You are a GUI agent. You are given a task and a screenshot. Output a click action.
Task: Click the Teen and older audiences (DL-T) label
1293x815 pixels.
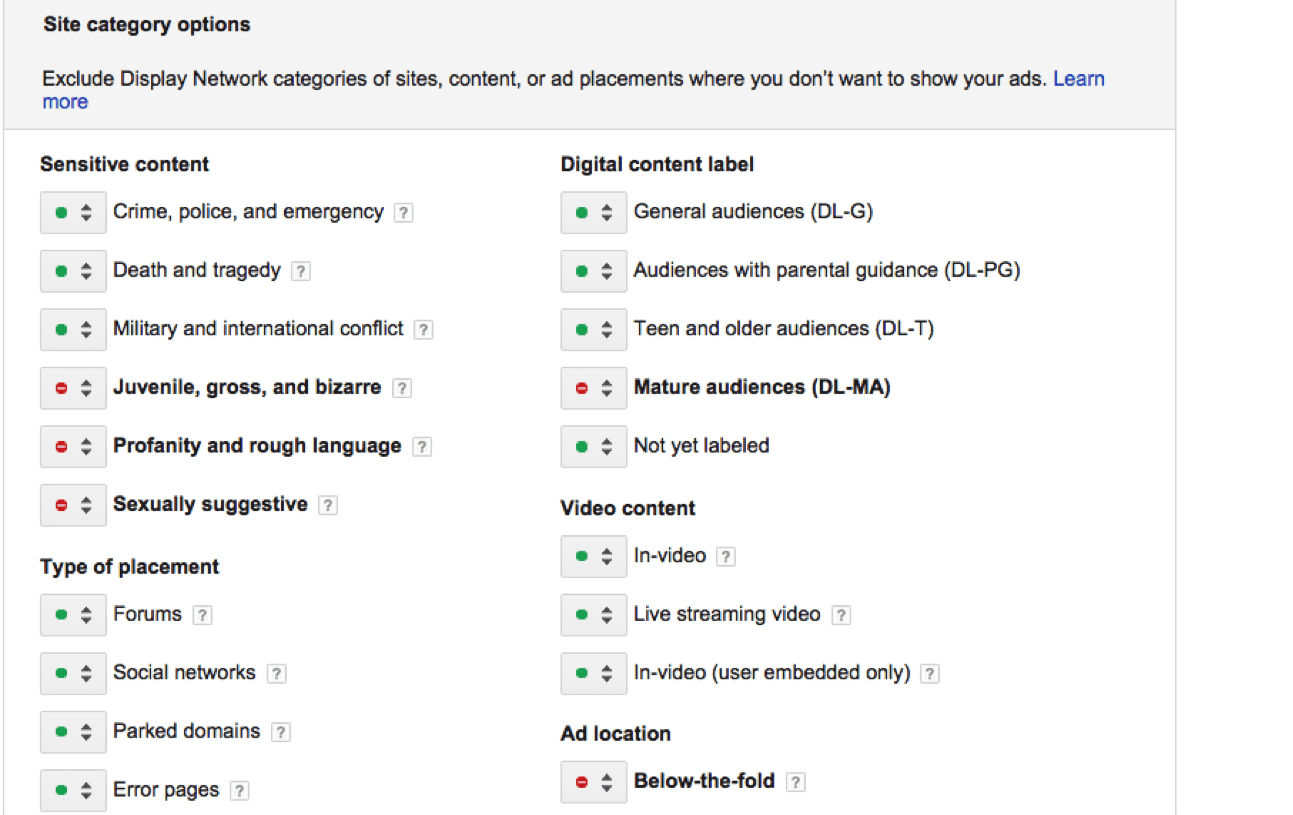[x=783, y=329]
